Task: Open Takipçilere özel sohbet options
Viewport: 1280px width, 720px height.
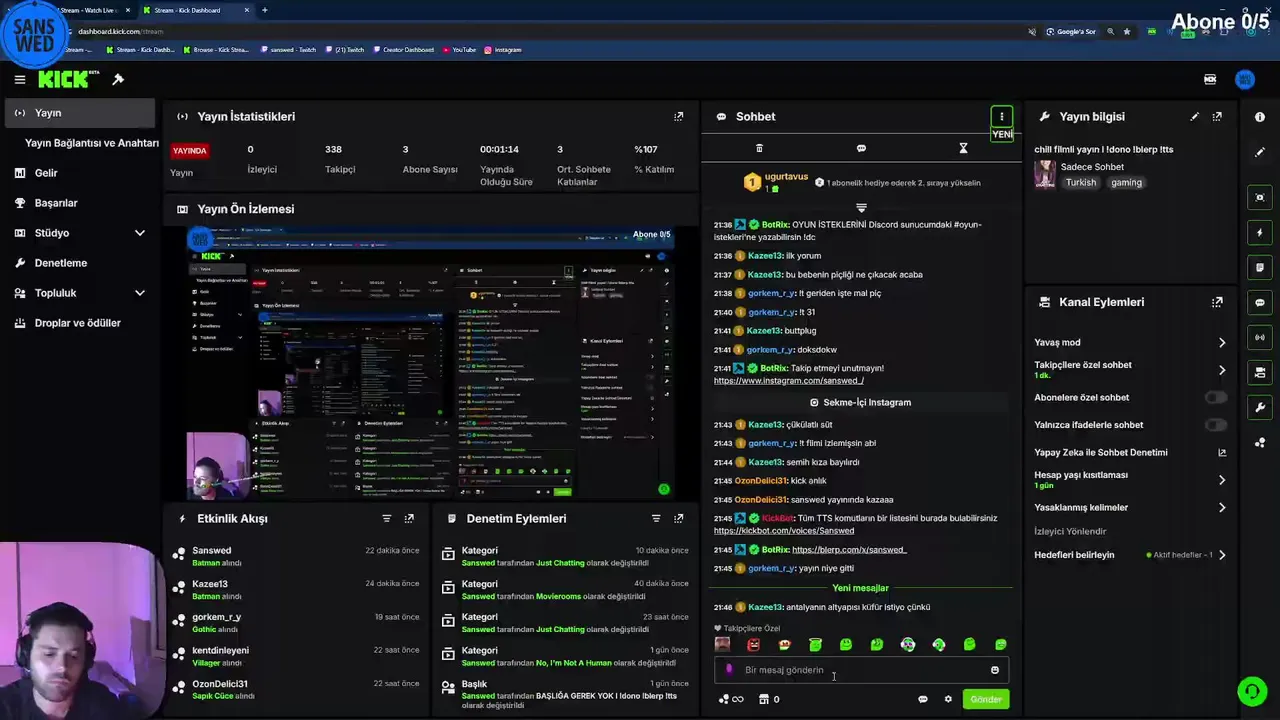Action: click(1130, 369)
